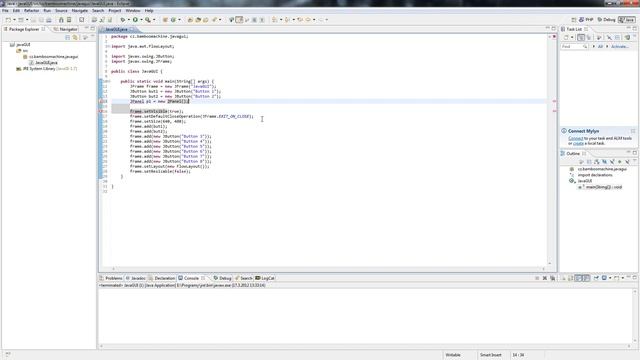
Task: Switch to the Javadoc tab
Action: pos(136,278)
